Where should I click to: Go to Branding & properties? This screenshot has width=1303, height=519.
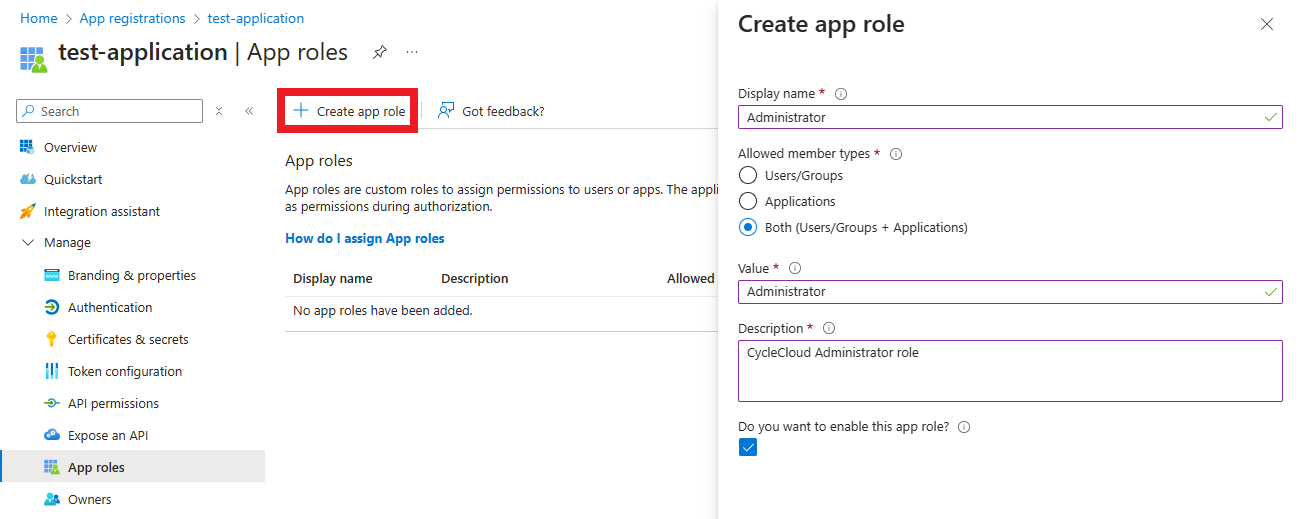[132, 275]
